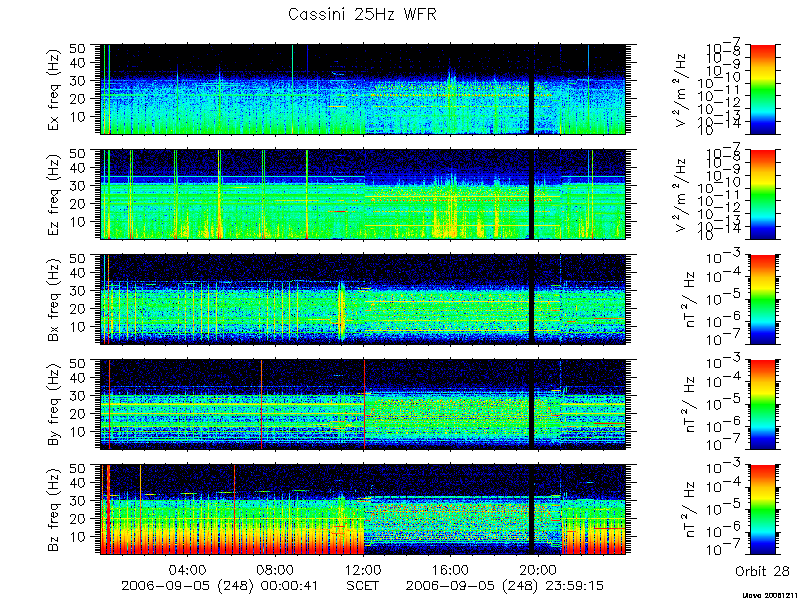Click the 20:00 time axis label
Viewport: 800px width, 600px height.
(538, 570)
